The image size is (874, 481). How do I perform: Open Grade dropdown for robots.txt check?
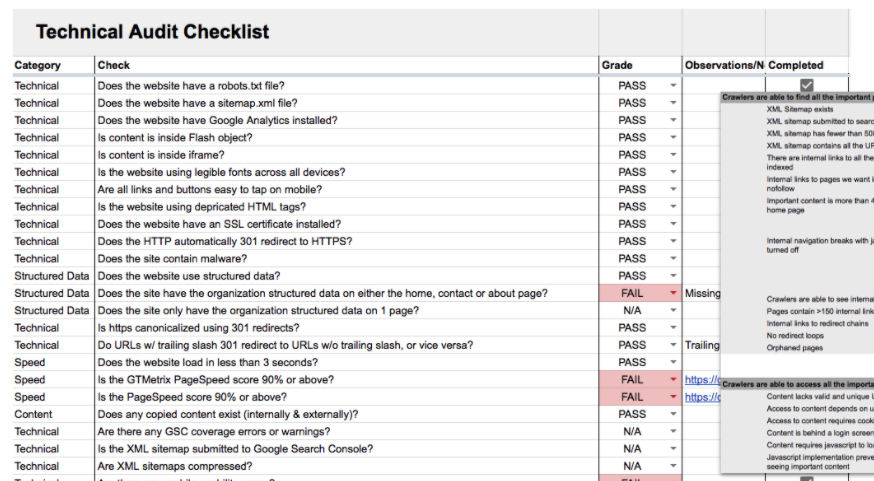pyautogui.click(x=673, y=86)
